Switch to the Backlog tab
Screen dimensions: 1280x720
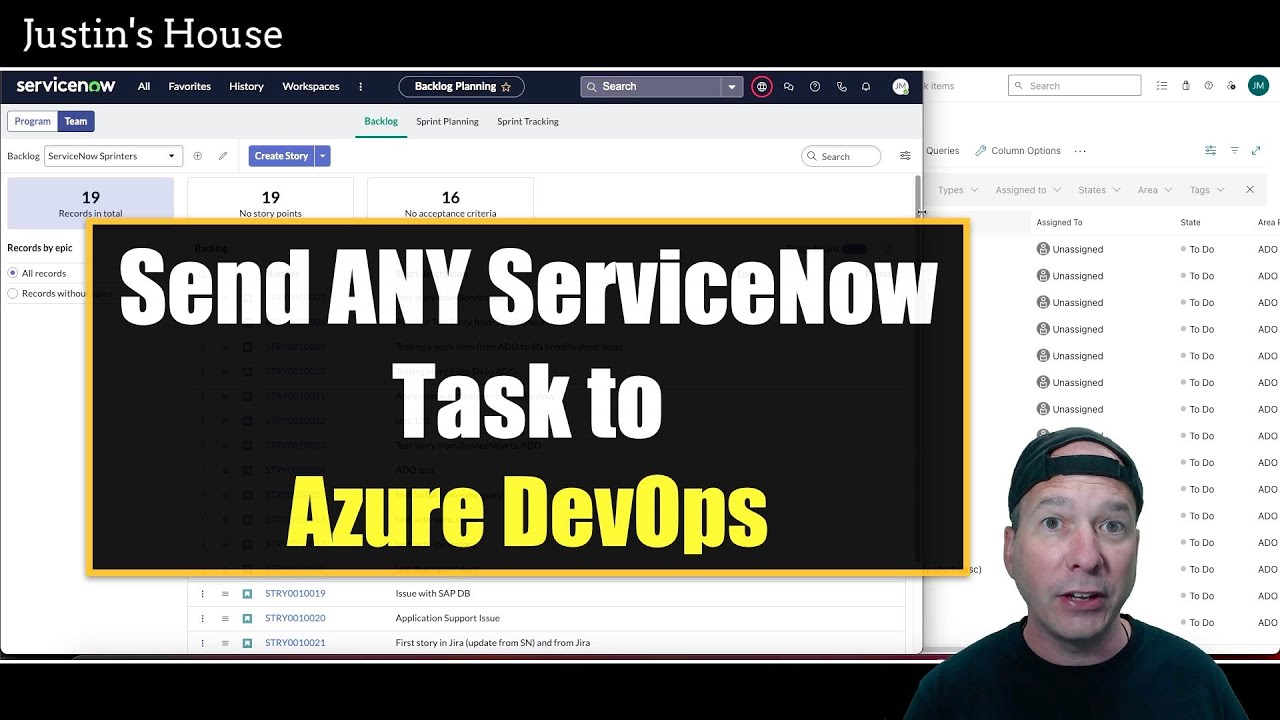tap(381, 122)
